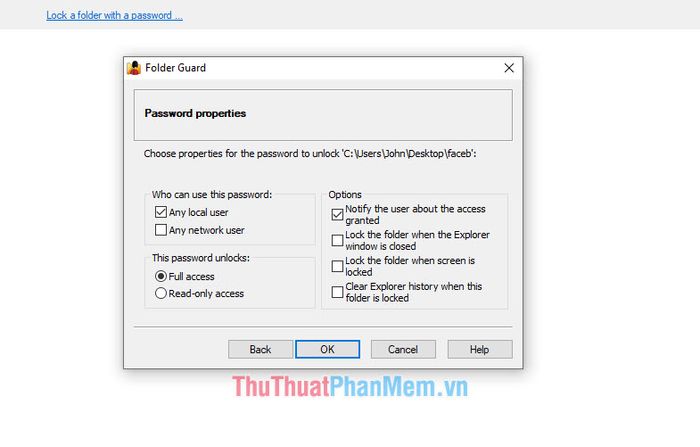Click the Folder Guard title bar text
This screenshot has height=447, width=700.
click(x=175, y=68)
